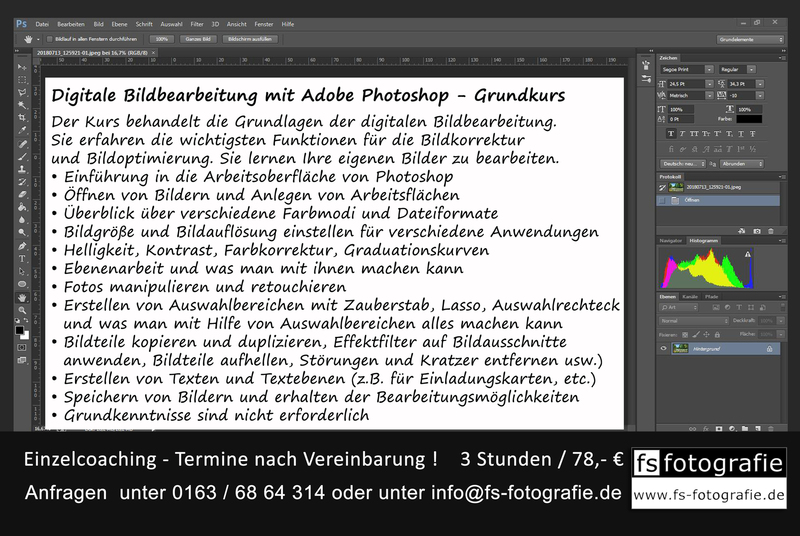
Task: Toggle the history source box beside Öffnen
Action: tap(663, 200)
